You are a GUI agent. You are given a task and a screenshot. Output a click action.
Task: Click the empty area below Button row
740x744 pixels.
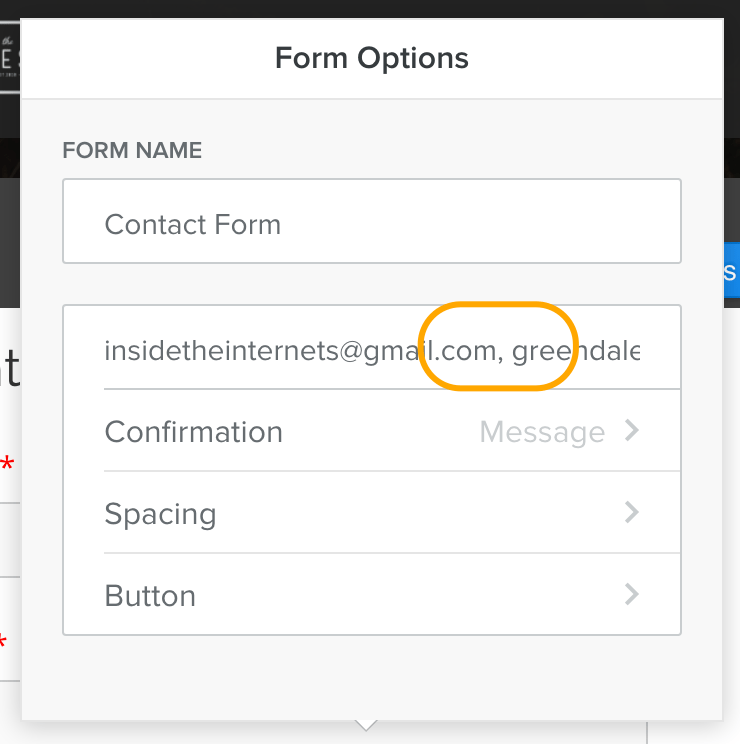point(372,676)
